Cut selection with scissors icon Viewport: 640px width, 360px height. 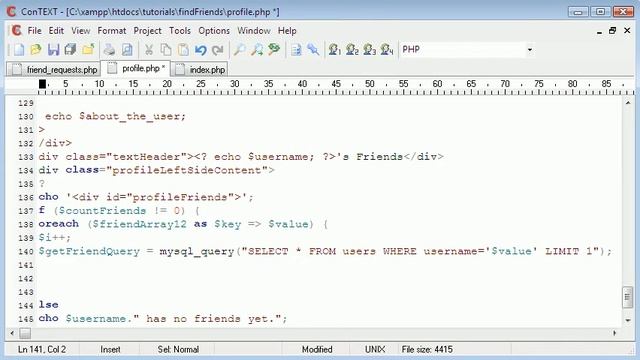click(149, 50)
